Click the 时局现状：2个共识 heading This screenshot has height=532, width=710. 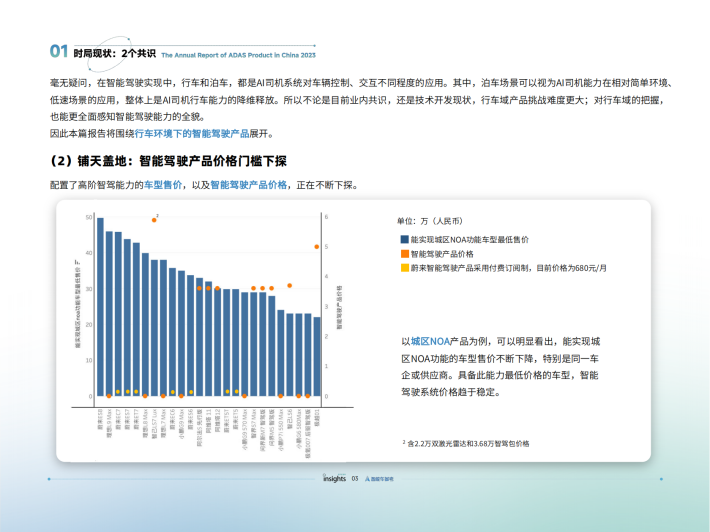[114, 52]
